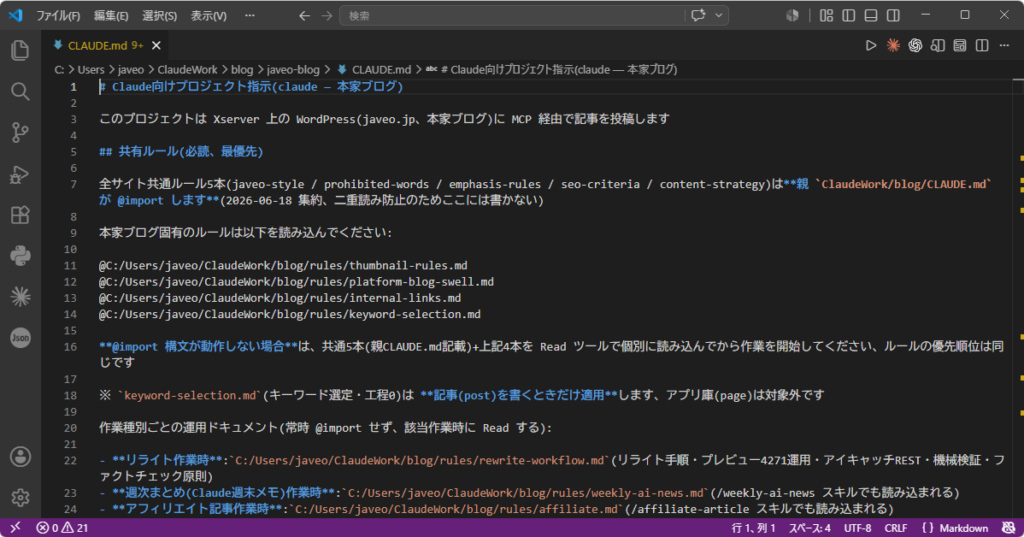Go back with the left arrow

[x=304, y=16]
